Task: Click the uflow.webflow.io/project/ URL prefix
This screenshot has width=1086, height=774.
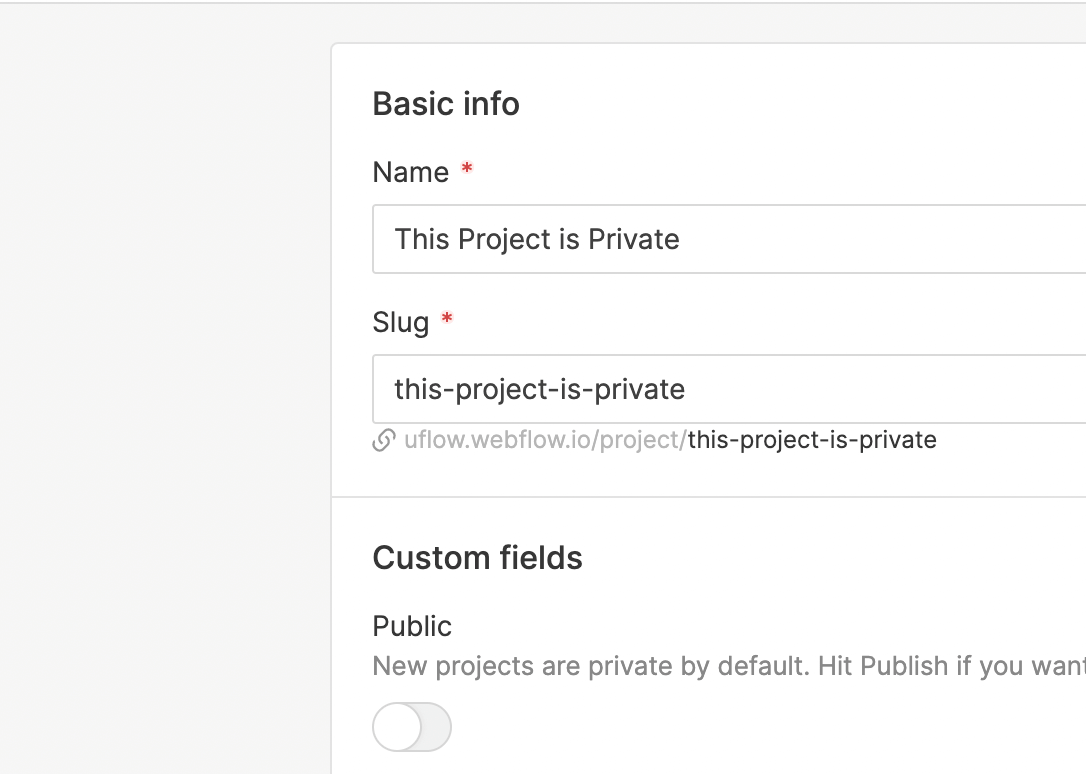Action: [545, 440]
